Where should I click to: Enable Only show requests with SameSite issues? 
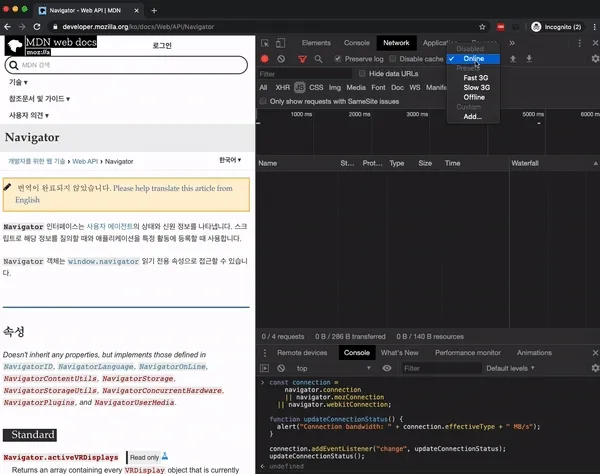point(263,101)
